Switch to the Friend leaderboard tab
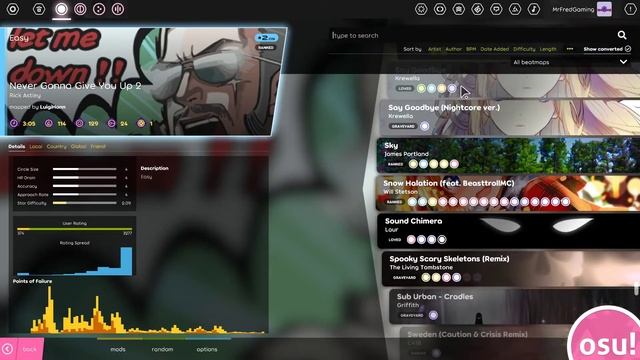Screen dimensions: 640x360 98,147
